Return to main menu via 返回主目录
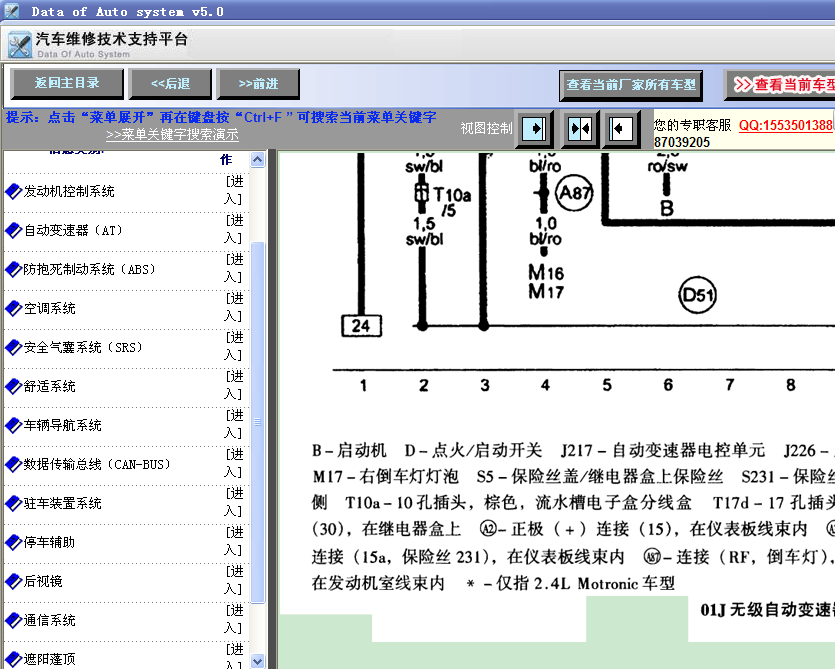This screenshot has height=669, width=835. tap(67, 84)
